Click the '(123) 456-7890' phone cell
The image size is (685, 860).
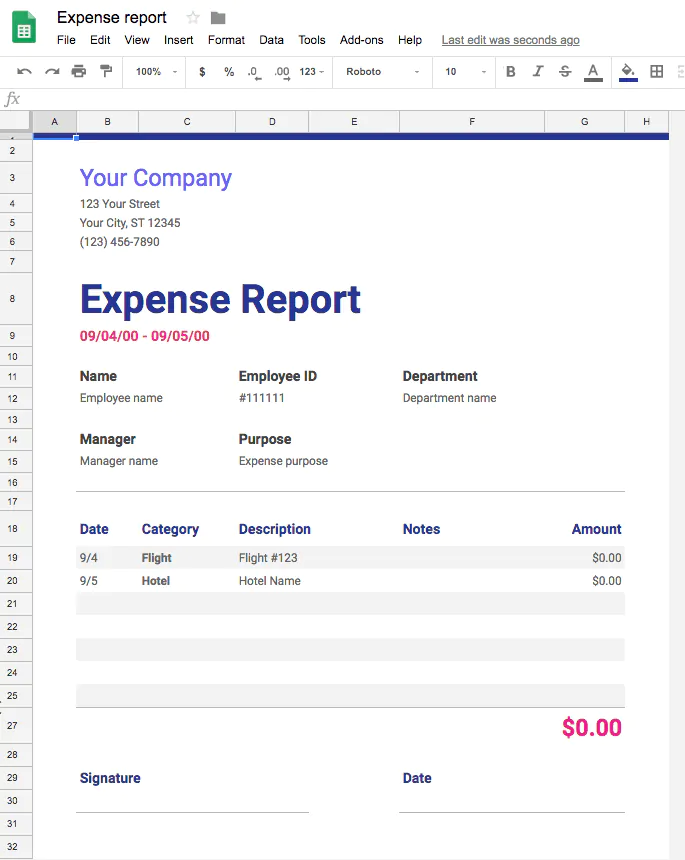click(x=120, y=242)
